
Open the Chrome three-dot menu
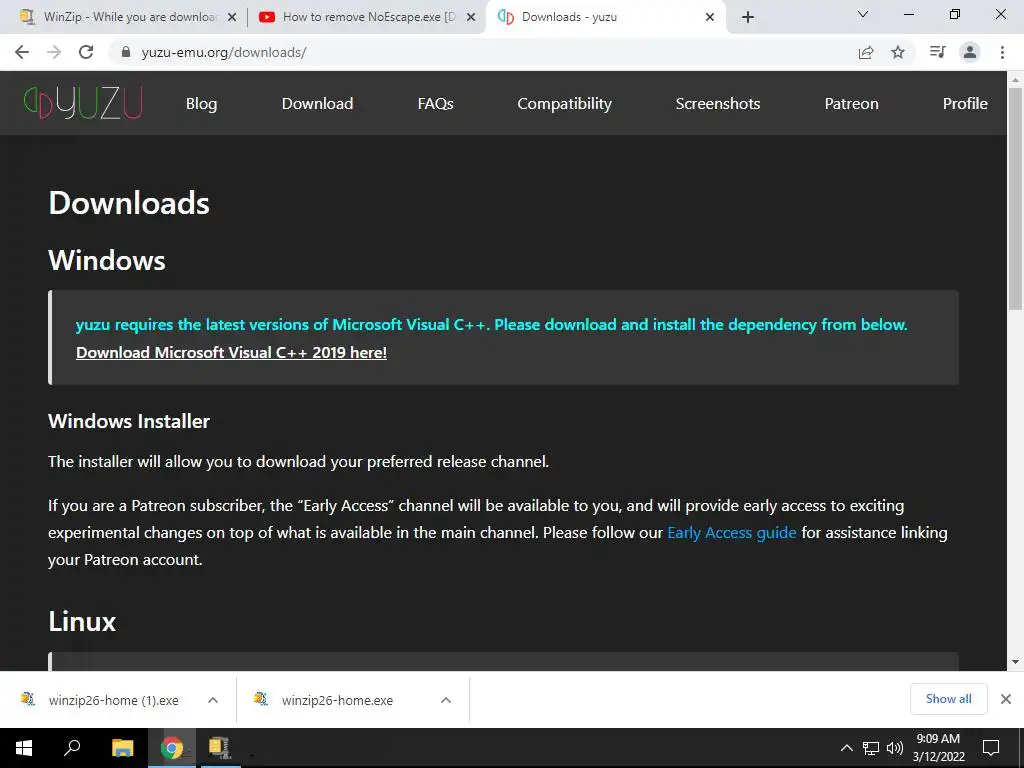coord(1002,52)
